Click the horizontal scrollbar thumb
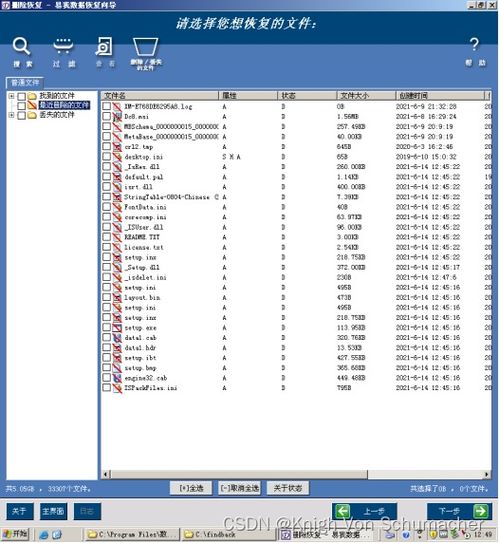This screenshot has width=499, height=543. click(239, 474)
